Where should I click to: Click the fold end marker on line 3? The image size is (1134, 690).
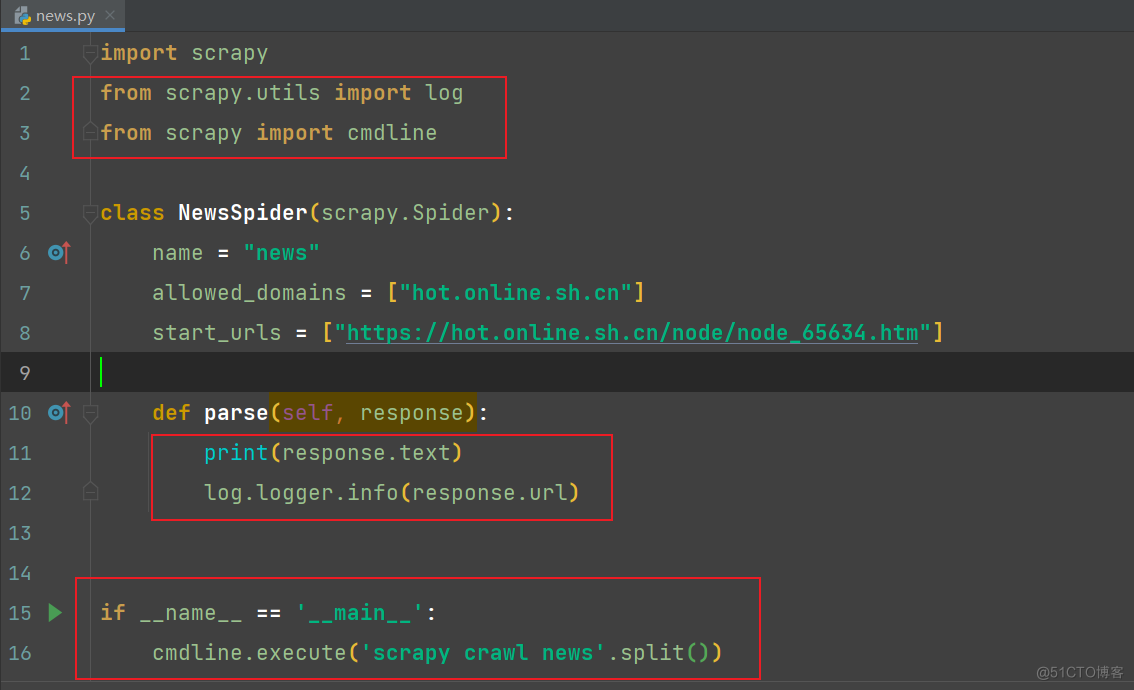(x=90, y=132)
